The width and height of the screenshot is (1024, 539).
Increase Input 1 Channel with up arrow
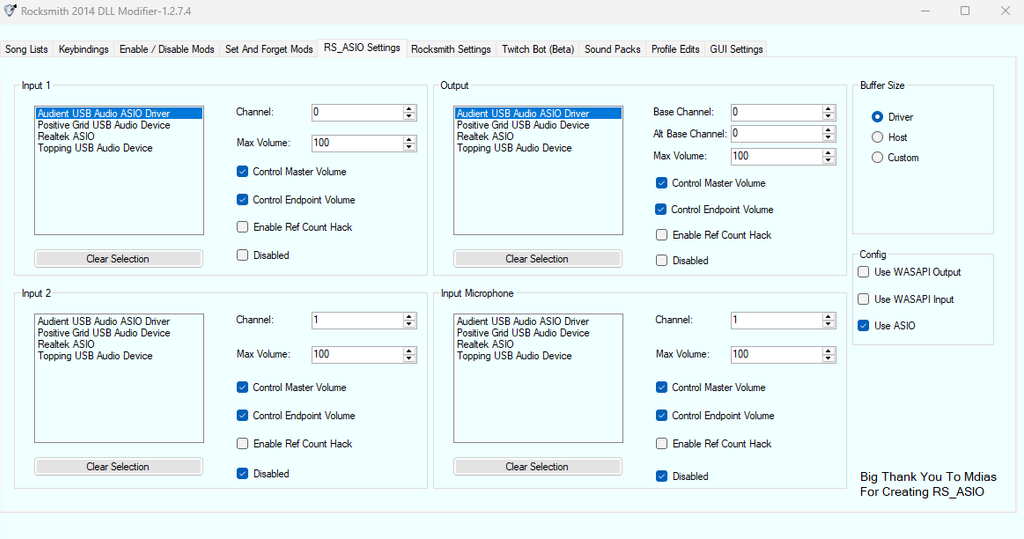click(409, 108)
